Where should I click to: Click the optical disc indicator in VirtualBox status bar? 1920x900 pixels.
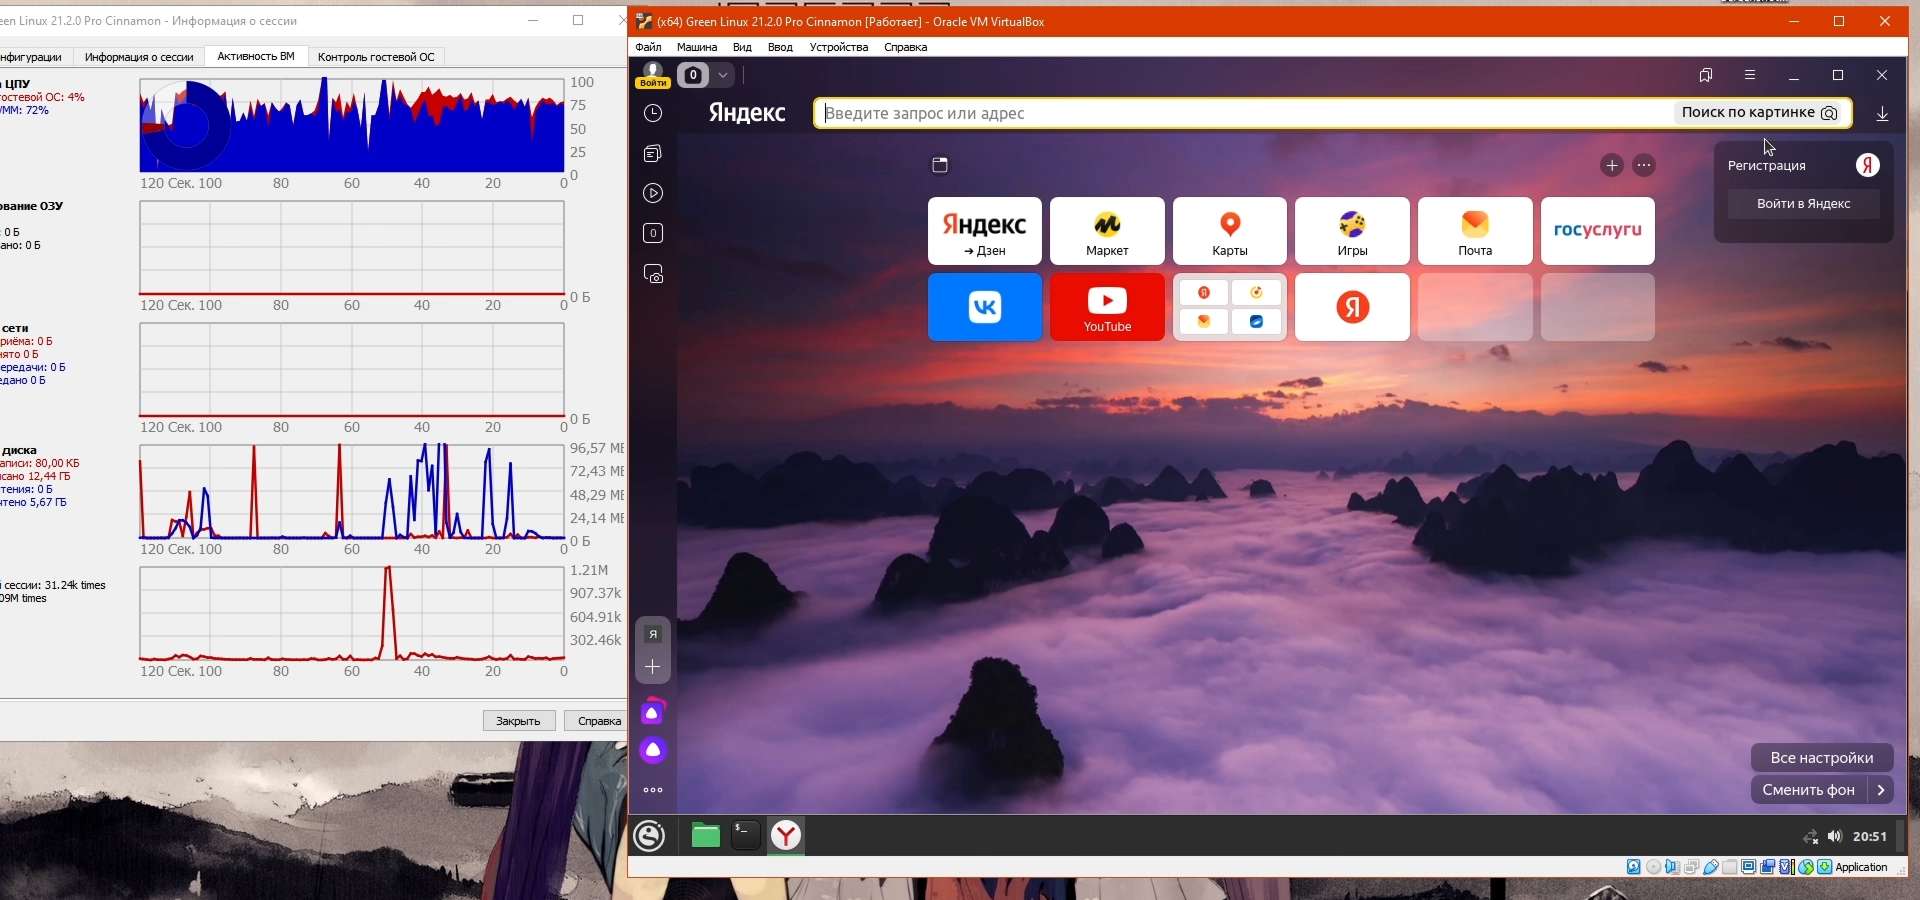point(1653,867)
